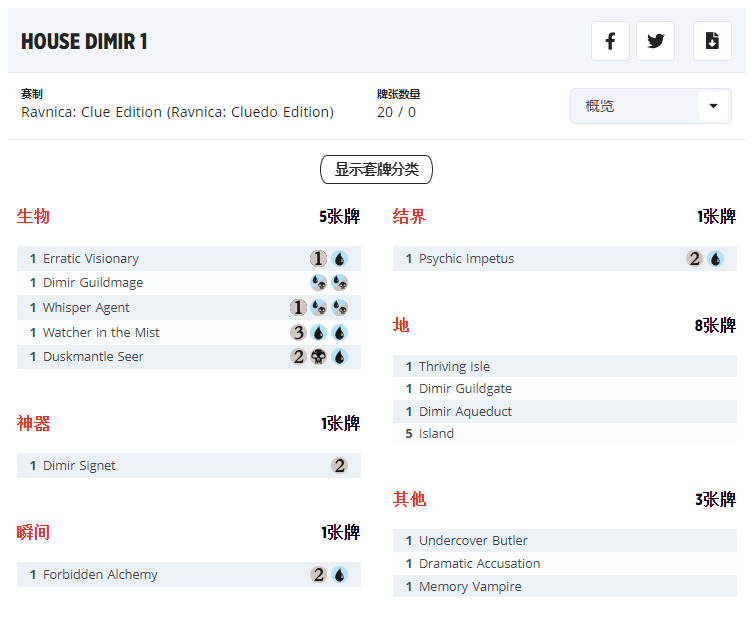Click the generic 3 mana symbol on Watcher in the Mist
753x638 pixels.
pyautogui.click(x=298, y=333)
